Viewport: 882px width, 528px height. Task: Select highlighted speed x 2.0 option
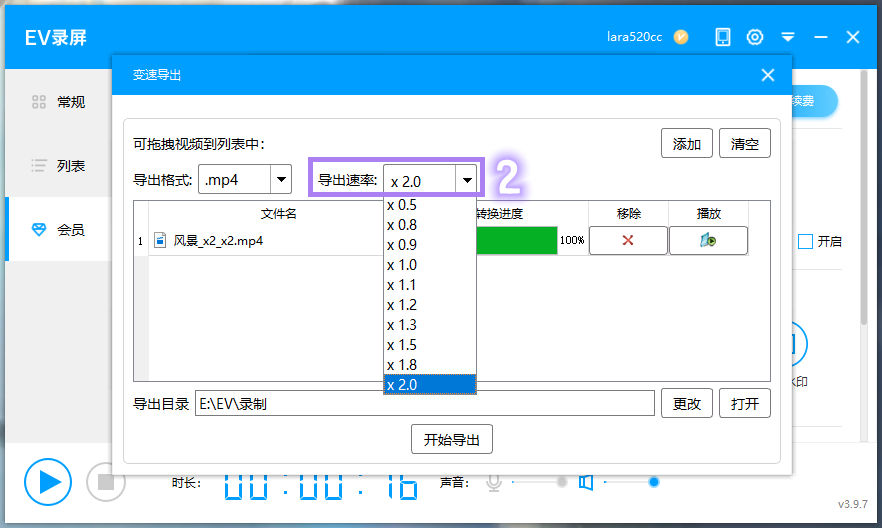[430, 385]
